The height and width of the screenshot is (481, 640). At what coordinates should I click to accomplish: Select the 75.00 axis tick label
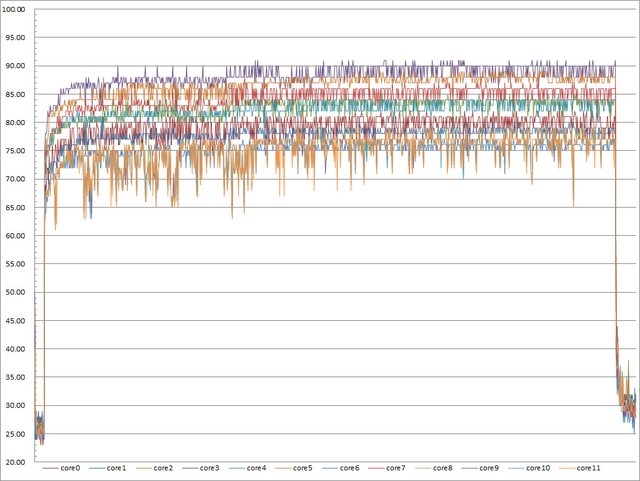point(17,151)
